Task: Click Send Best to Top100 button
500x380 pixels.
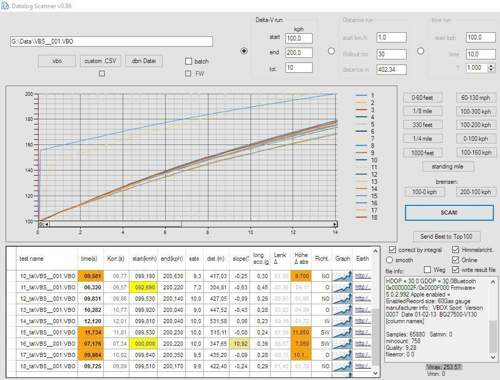Action: 446,236
